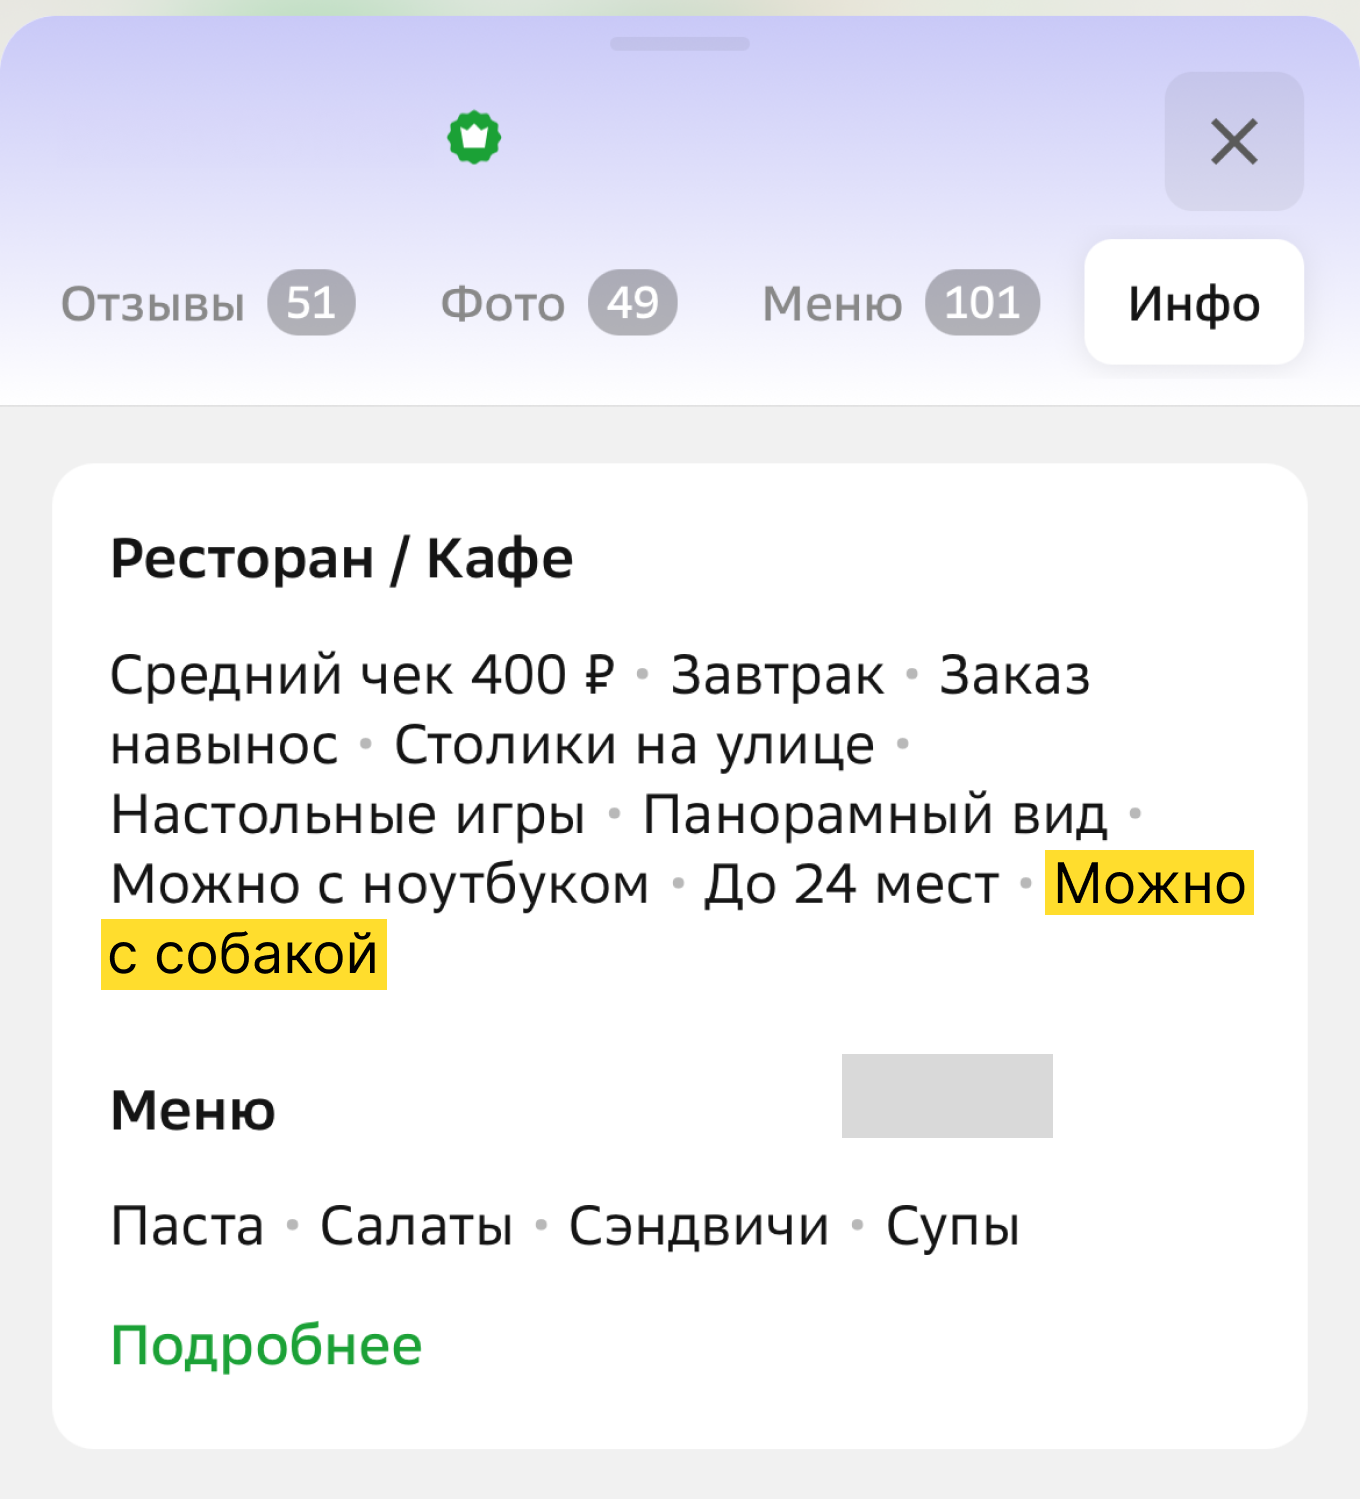1360x1499 pixels.
Task: Click the green verified badge icon
Action: (x=476, y=136)
